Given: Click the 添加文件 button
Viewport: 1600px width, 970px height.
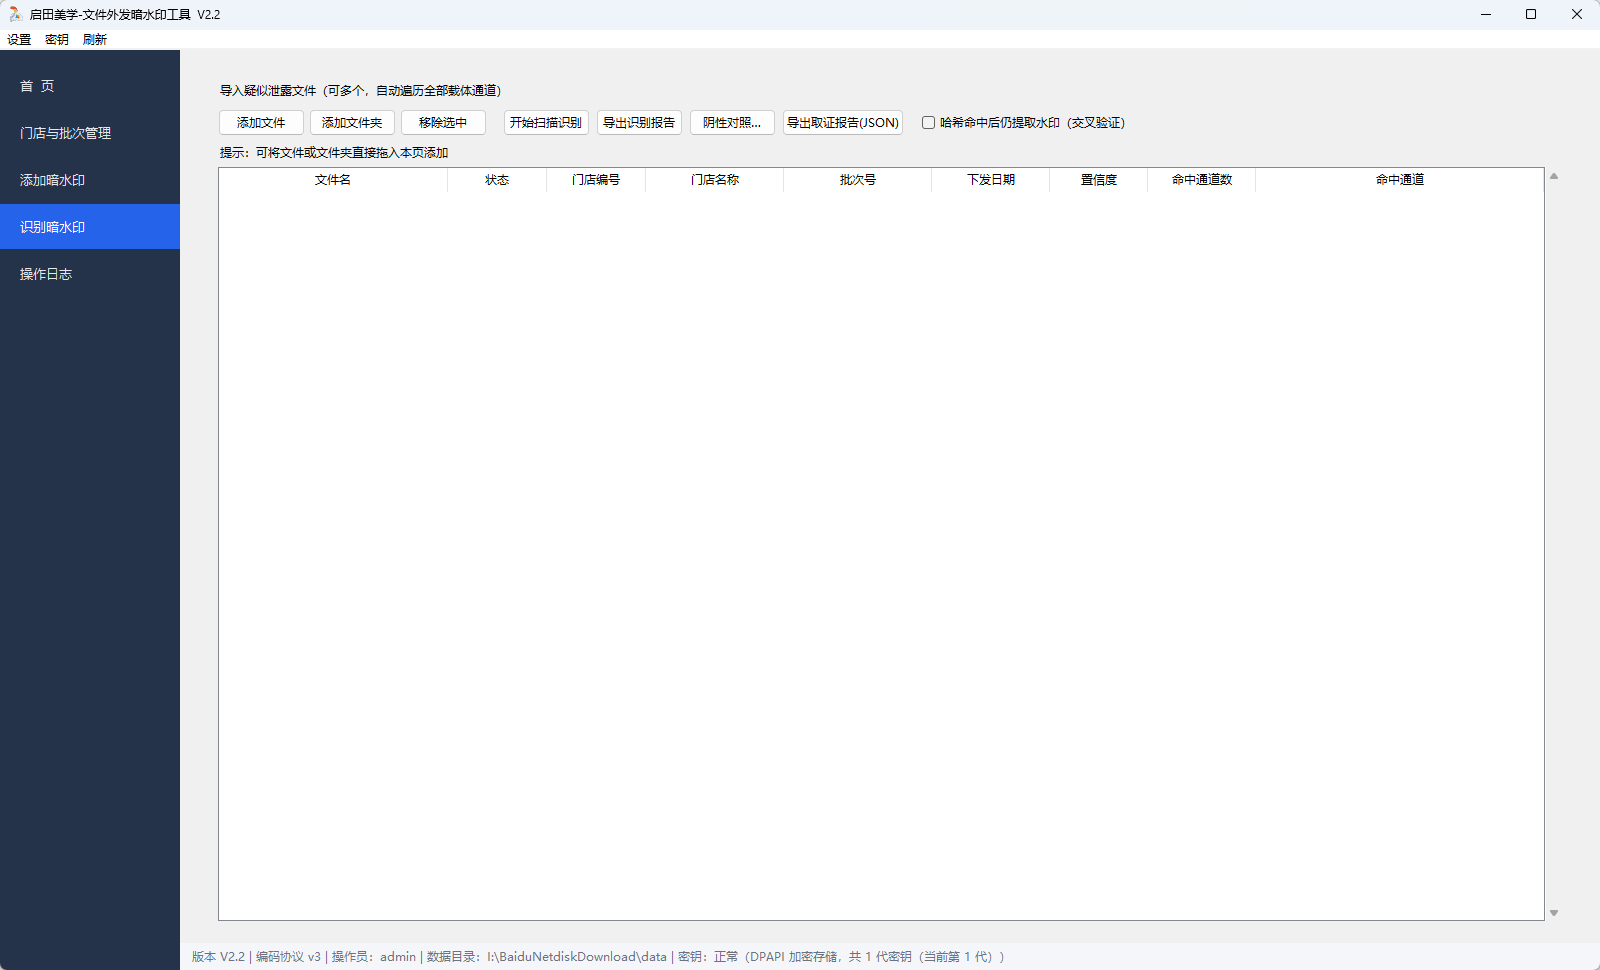Looking at the screenshot, I should point(261,123).
